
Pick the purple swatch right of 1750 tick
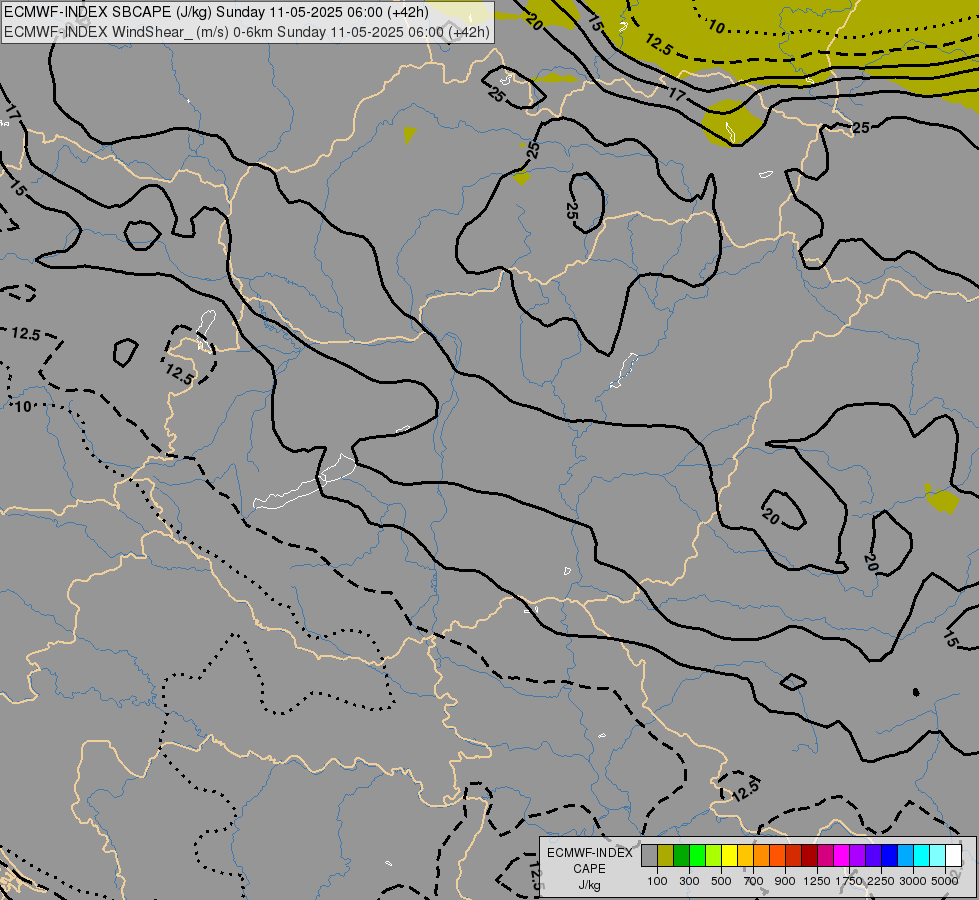point(857,856)
